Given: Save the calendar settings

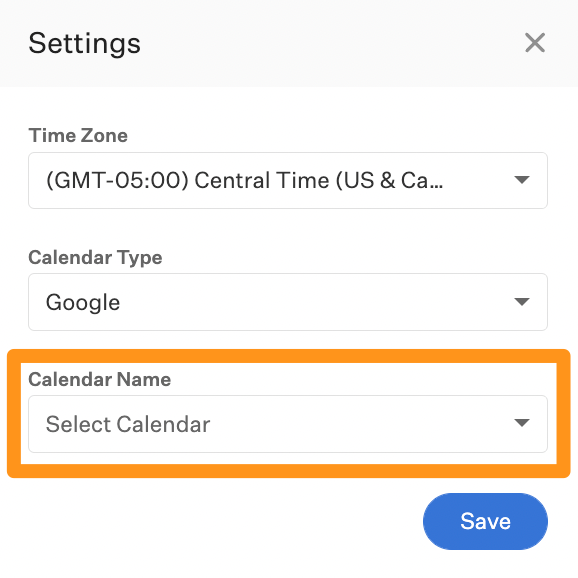Looking at the screenshot, I should [485, 521].
